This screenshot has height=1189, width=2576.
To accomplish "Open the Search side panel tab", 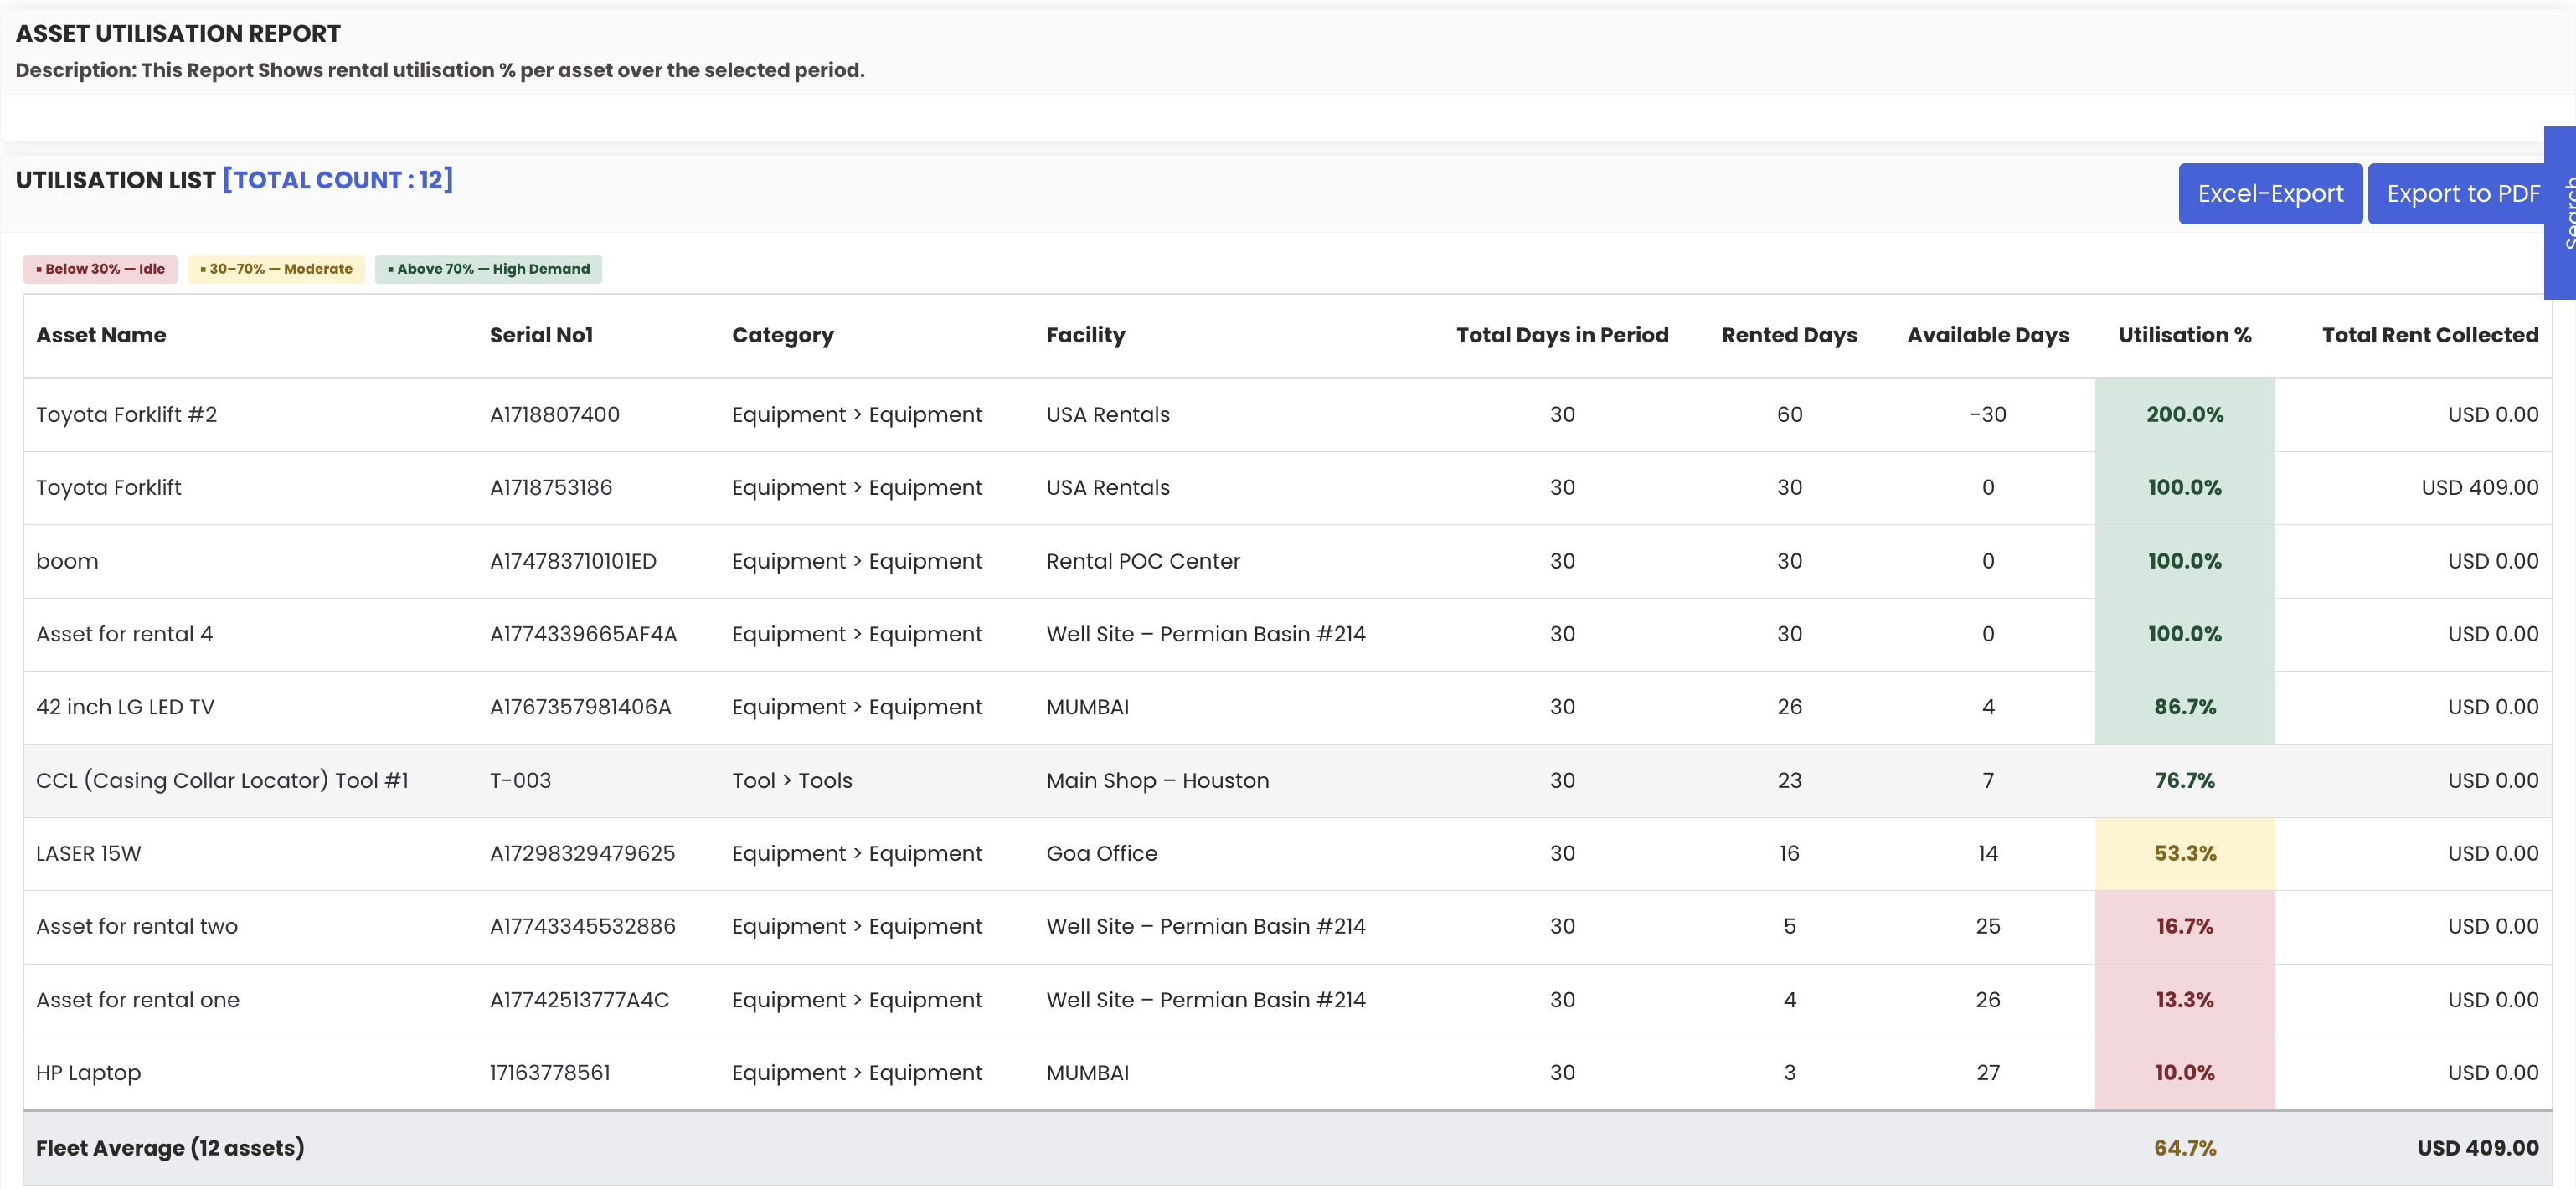I will tap(2562, 212).
